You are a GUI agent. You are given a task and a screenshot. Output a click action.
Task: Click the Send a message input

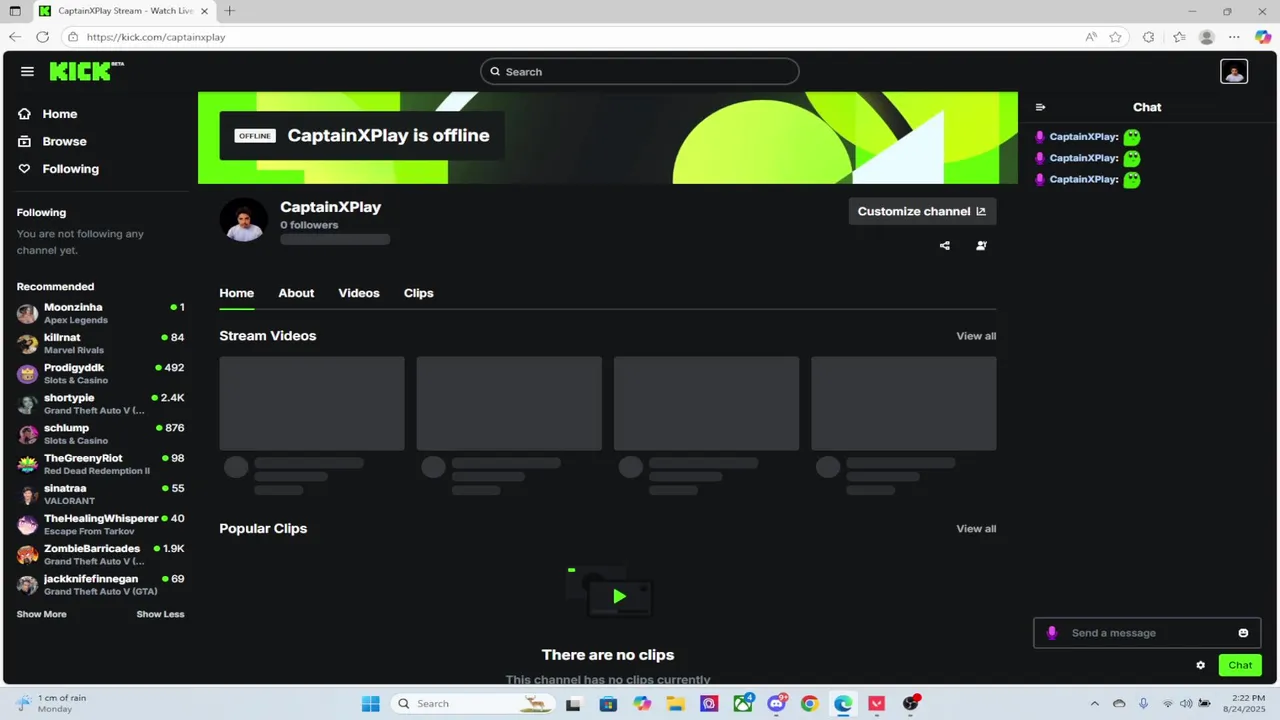[x=1147, y=633]
